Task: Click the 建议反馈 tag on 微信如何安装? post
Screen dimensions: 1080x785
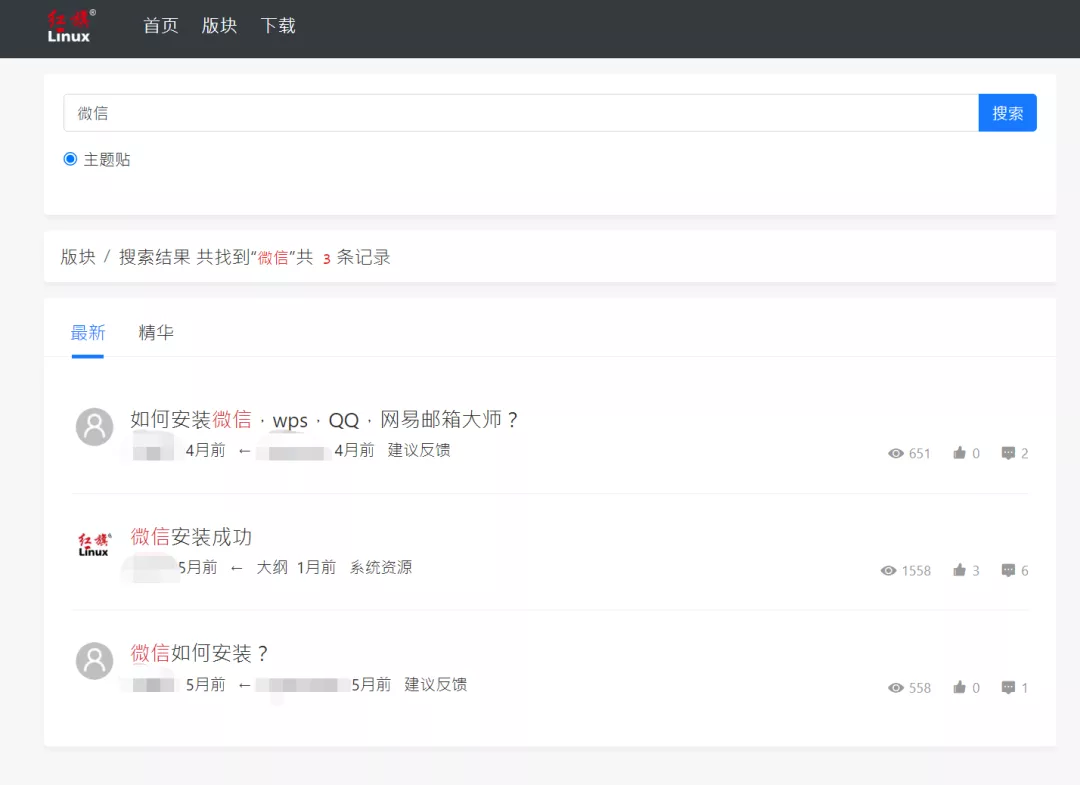Action: (x=435, y=684)
